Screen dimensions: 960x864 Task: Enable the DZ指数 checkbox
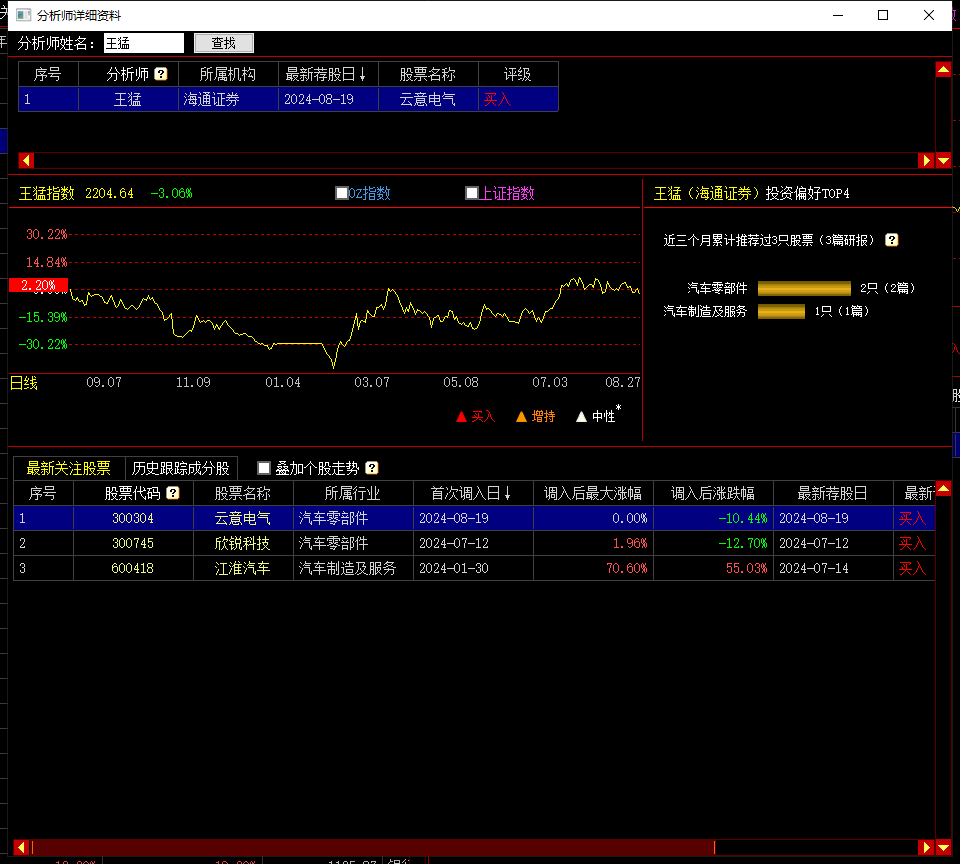tap(341, 194)
